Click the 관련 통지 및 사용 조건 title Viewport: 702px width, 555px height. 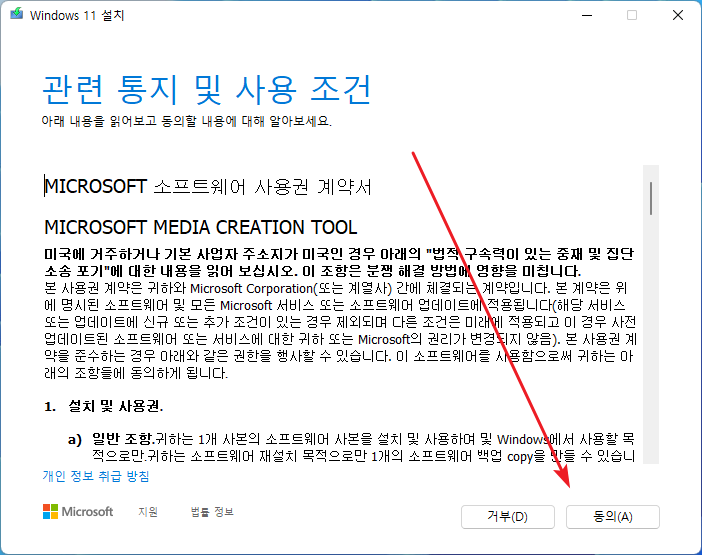pyautogui.click(x=207, y=90)
